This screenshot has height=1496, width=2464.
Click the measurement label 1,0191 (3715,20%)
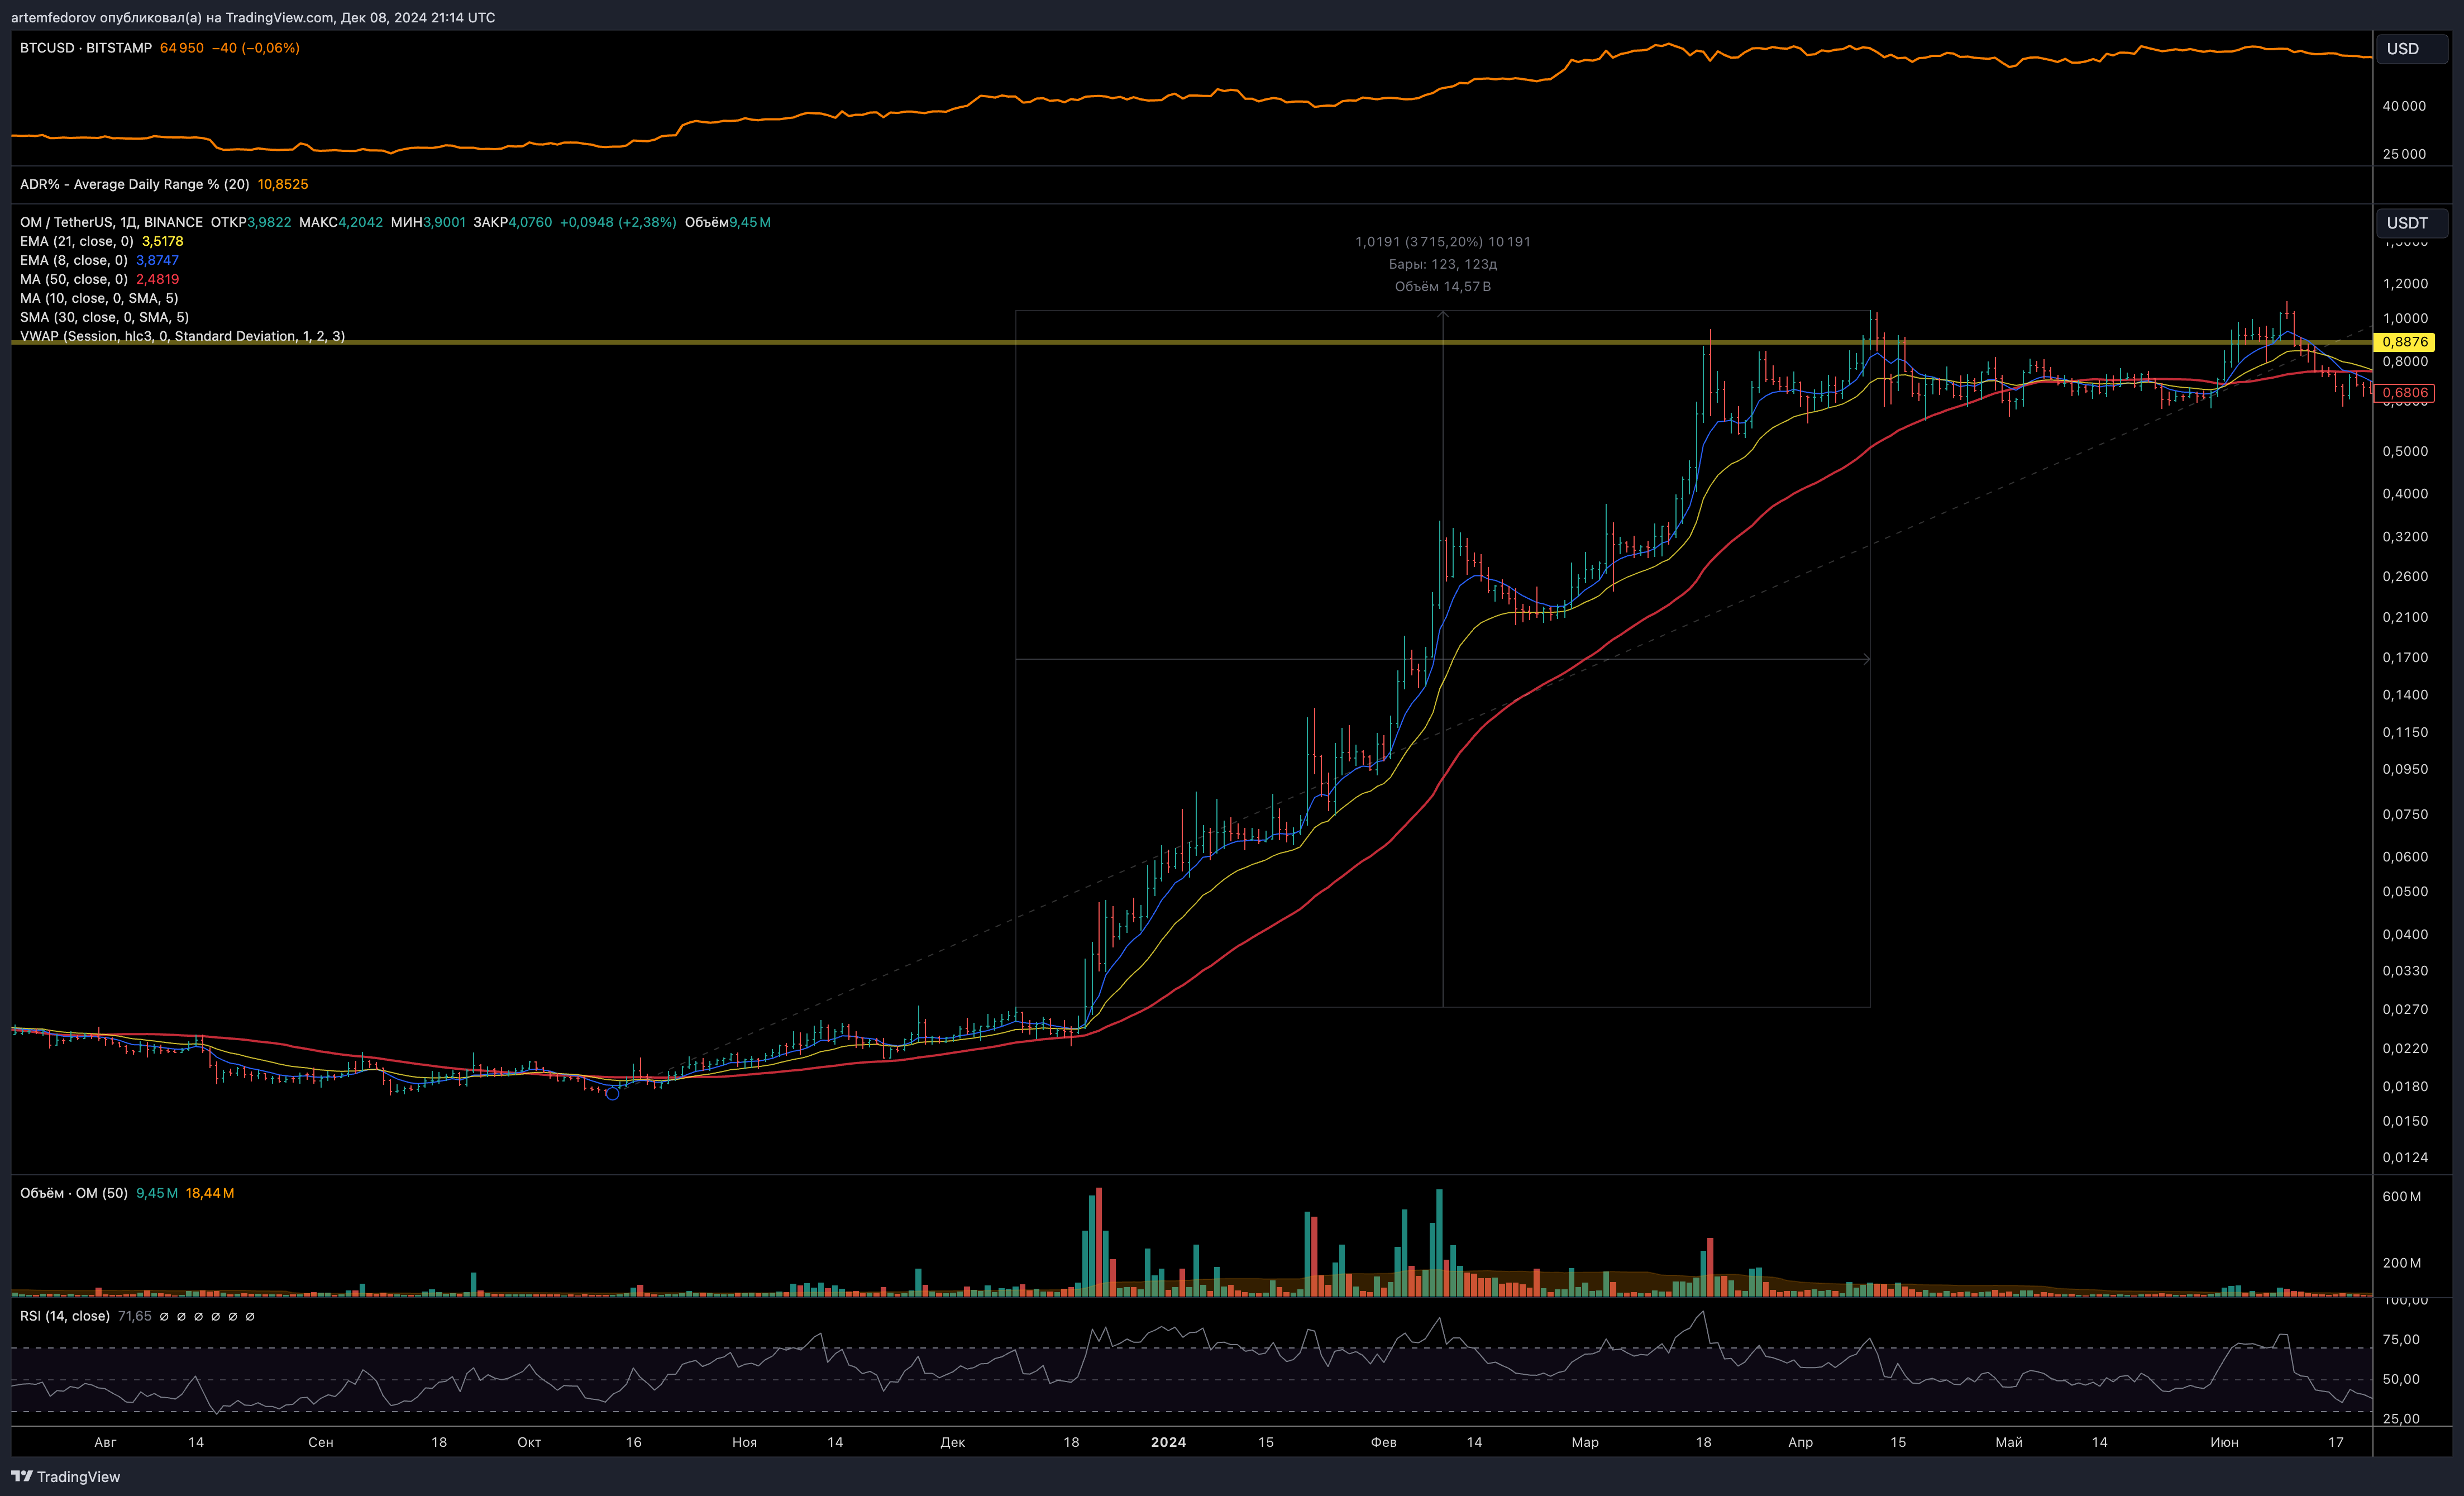click(x=1442, y=242)
